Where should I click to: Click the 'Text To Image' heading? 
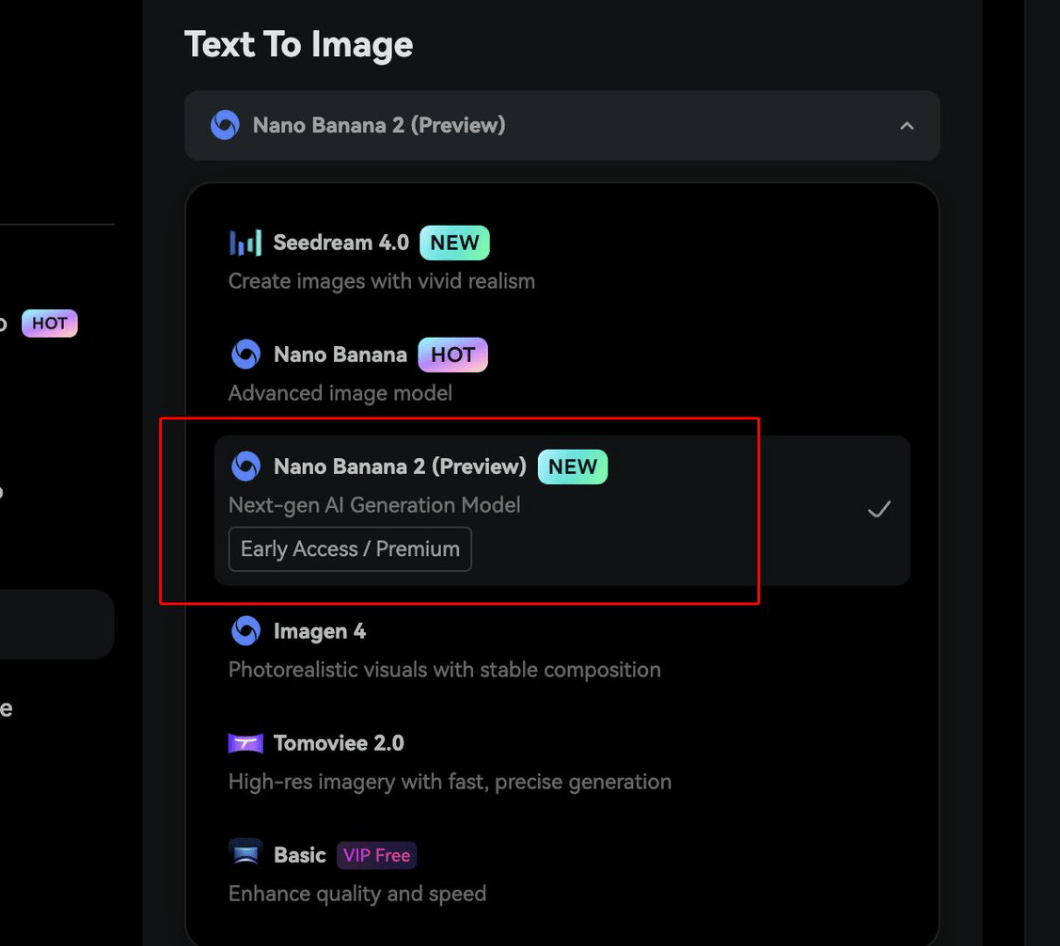tap(298, 45)
